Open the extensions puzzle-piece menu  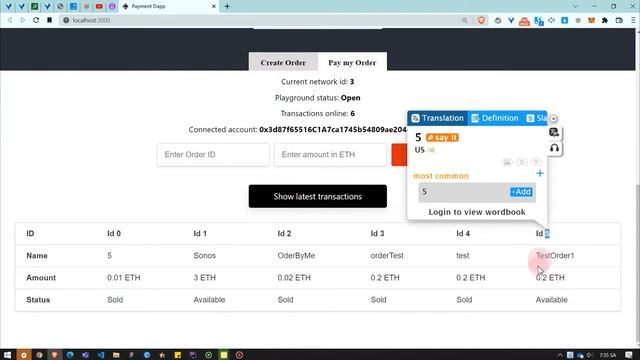tap(605, 20)
